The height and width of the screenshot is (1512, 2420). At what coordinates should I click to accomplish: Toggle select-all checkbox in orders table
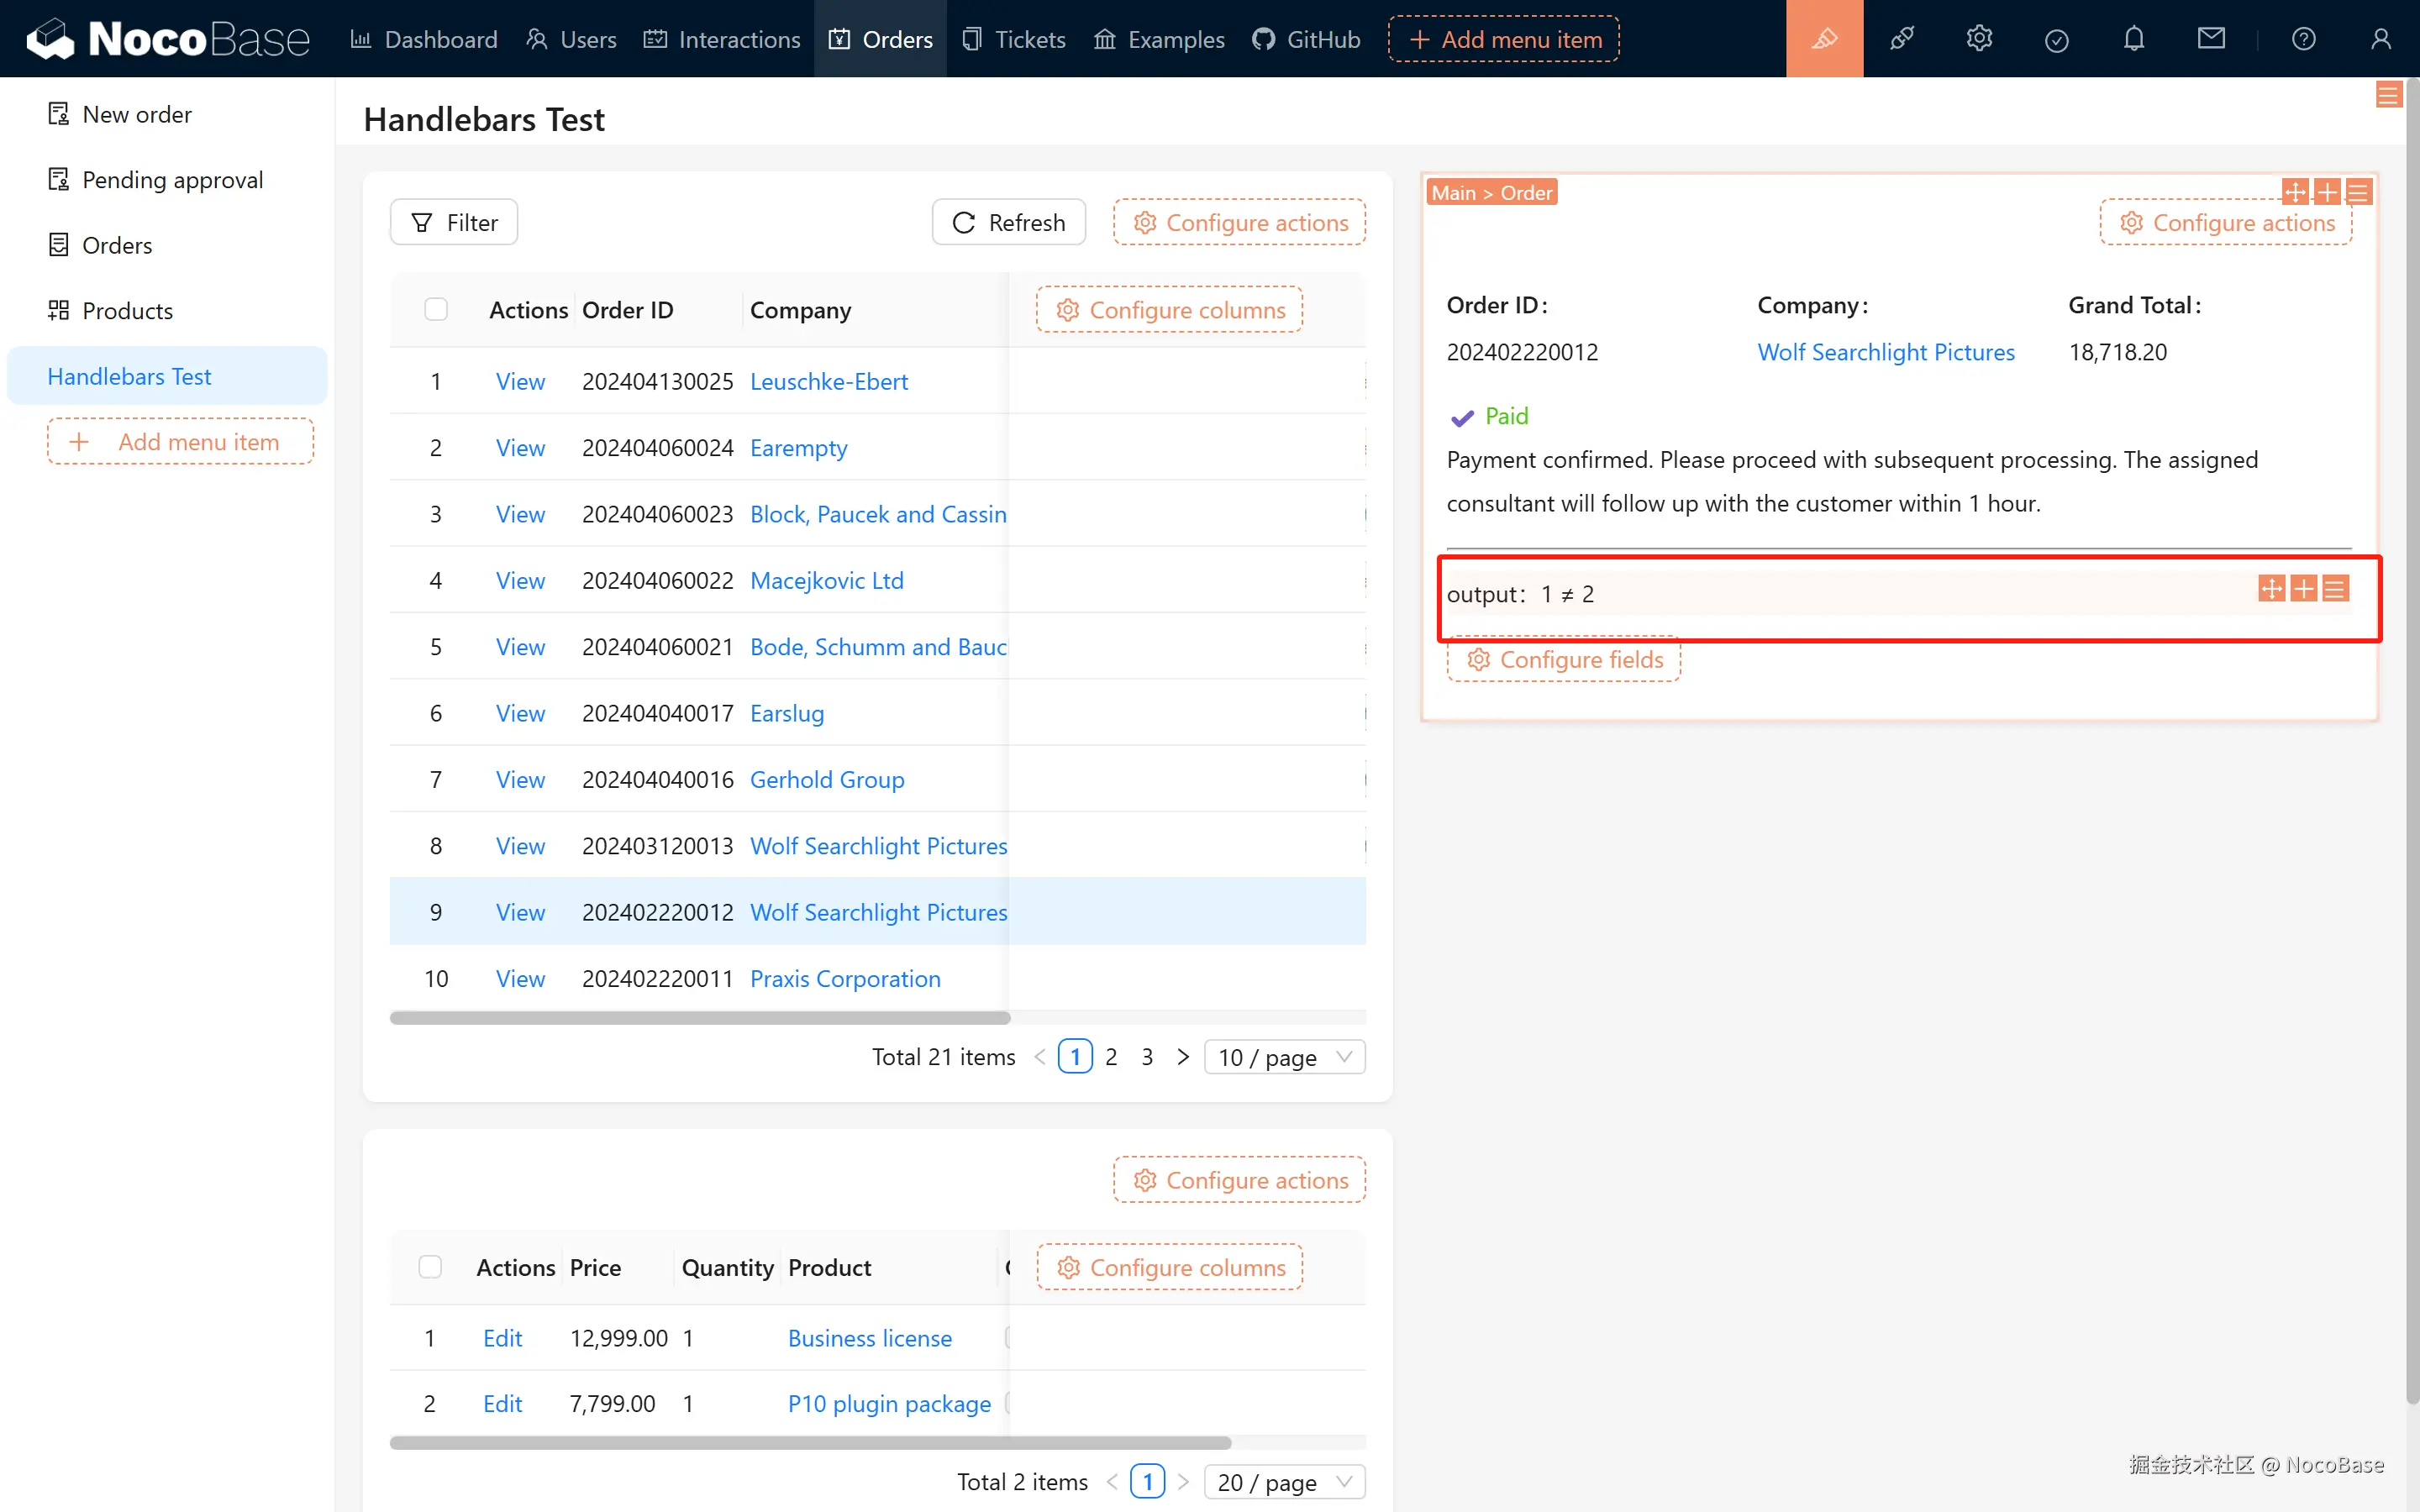click(x=436, y=310)
